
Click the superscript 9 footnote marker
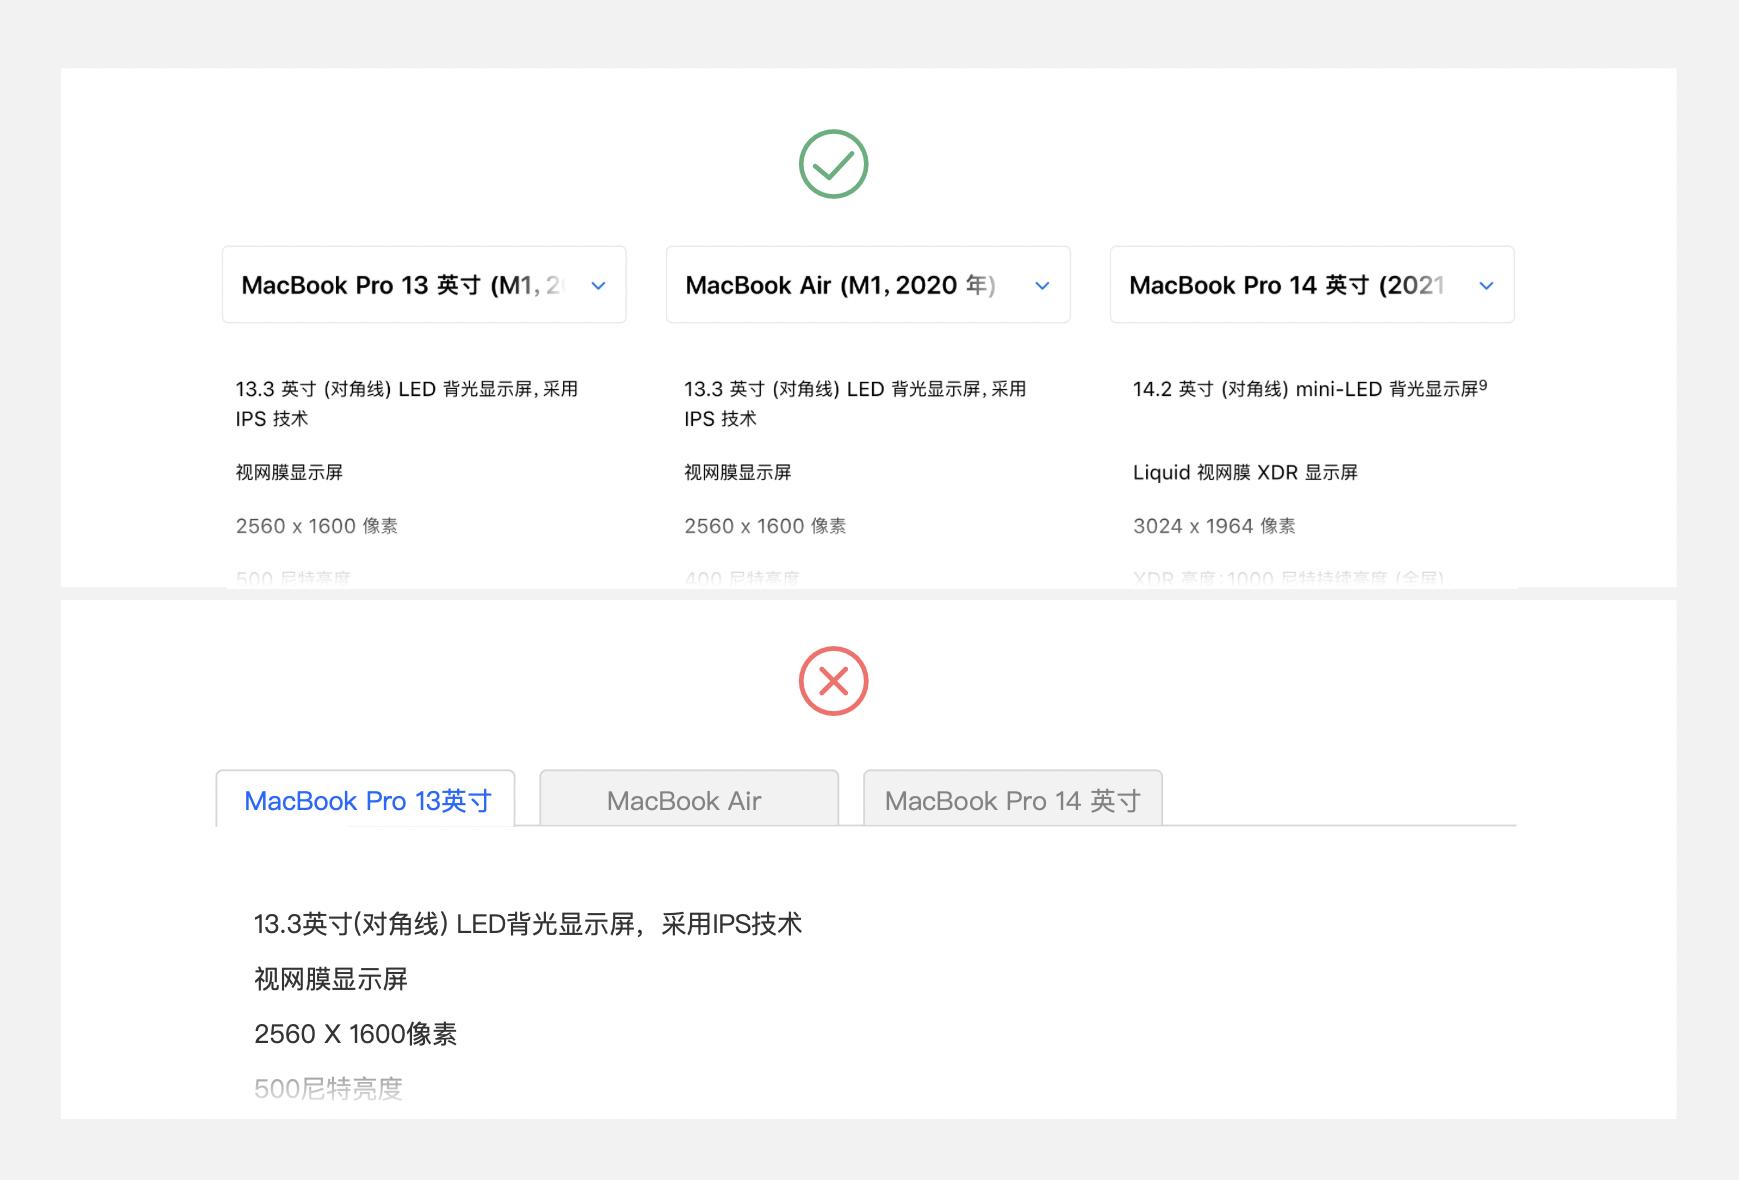coord(1484,384)
